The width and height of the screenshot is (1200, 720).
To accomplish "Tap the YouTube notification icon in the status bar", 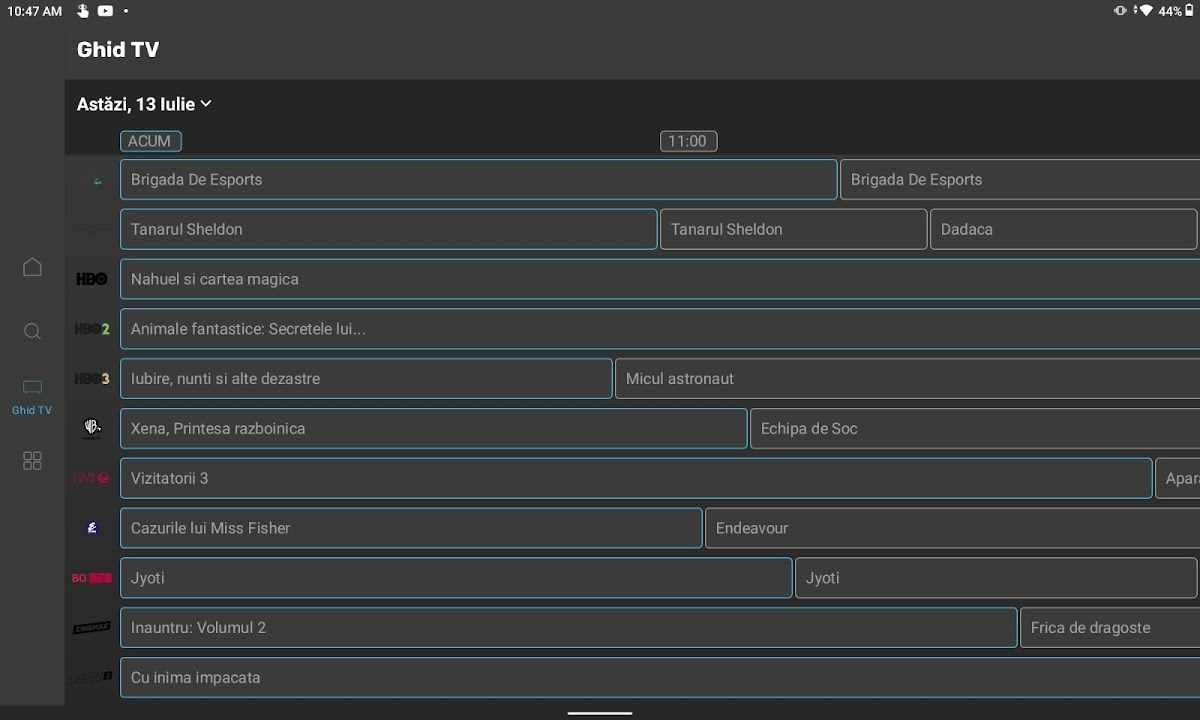I will [105, 11].
